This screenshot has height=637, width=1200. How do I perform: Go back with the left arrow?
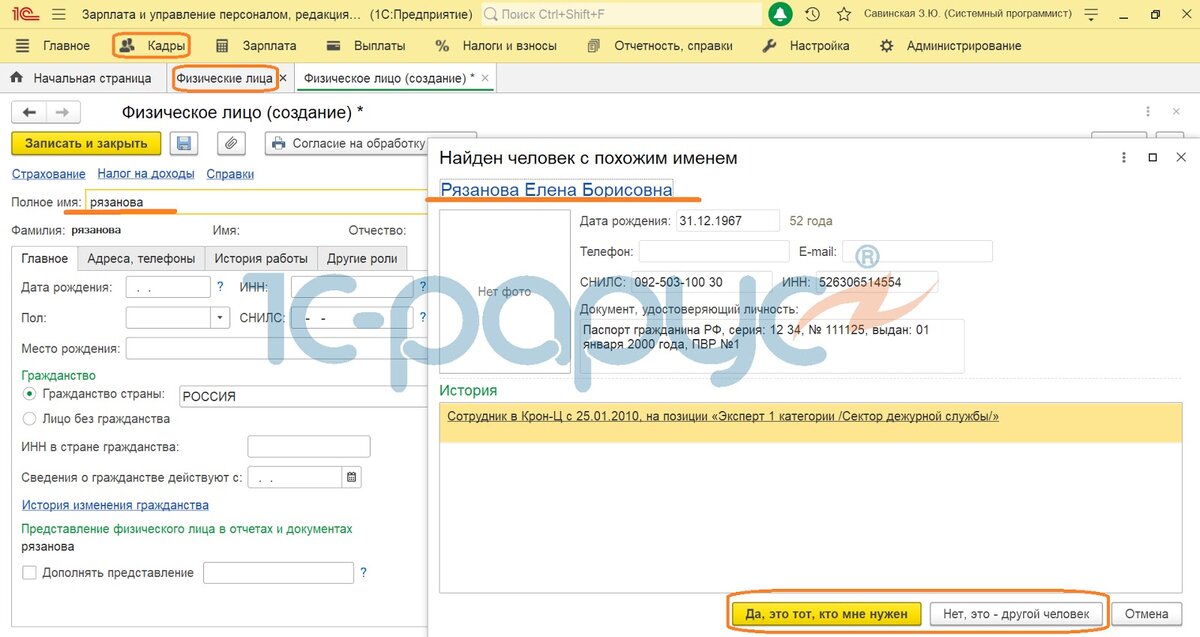tap(29, 113)
